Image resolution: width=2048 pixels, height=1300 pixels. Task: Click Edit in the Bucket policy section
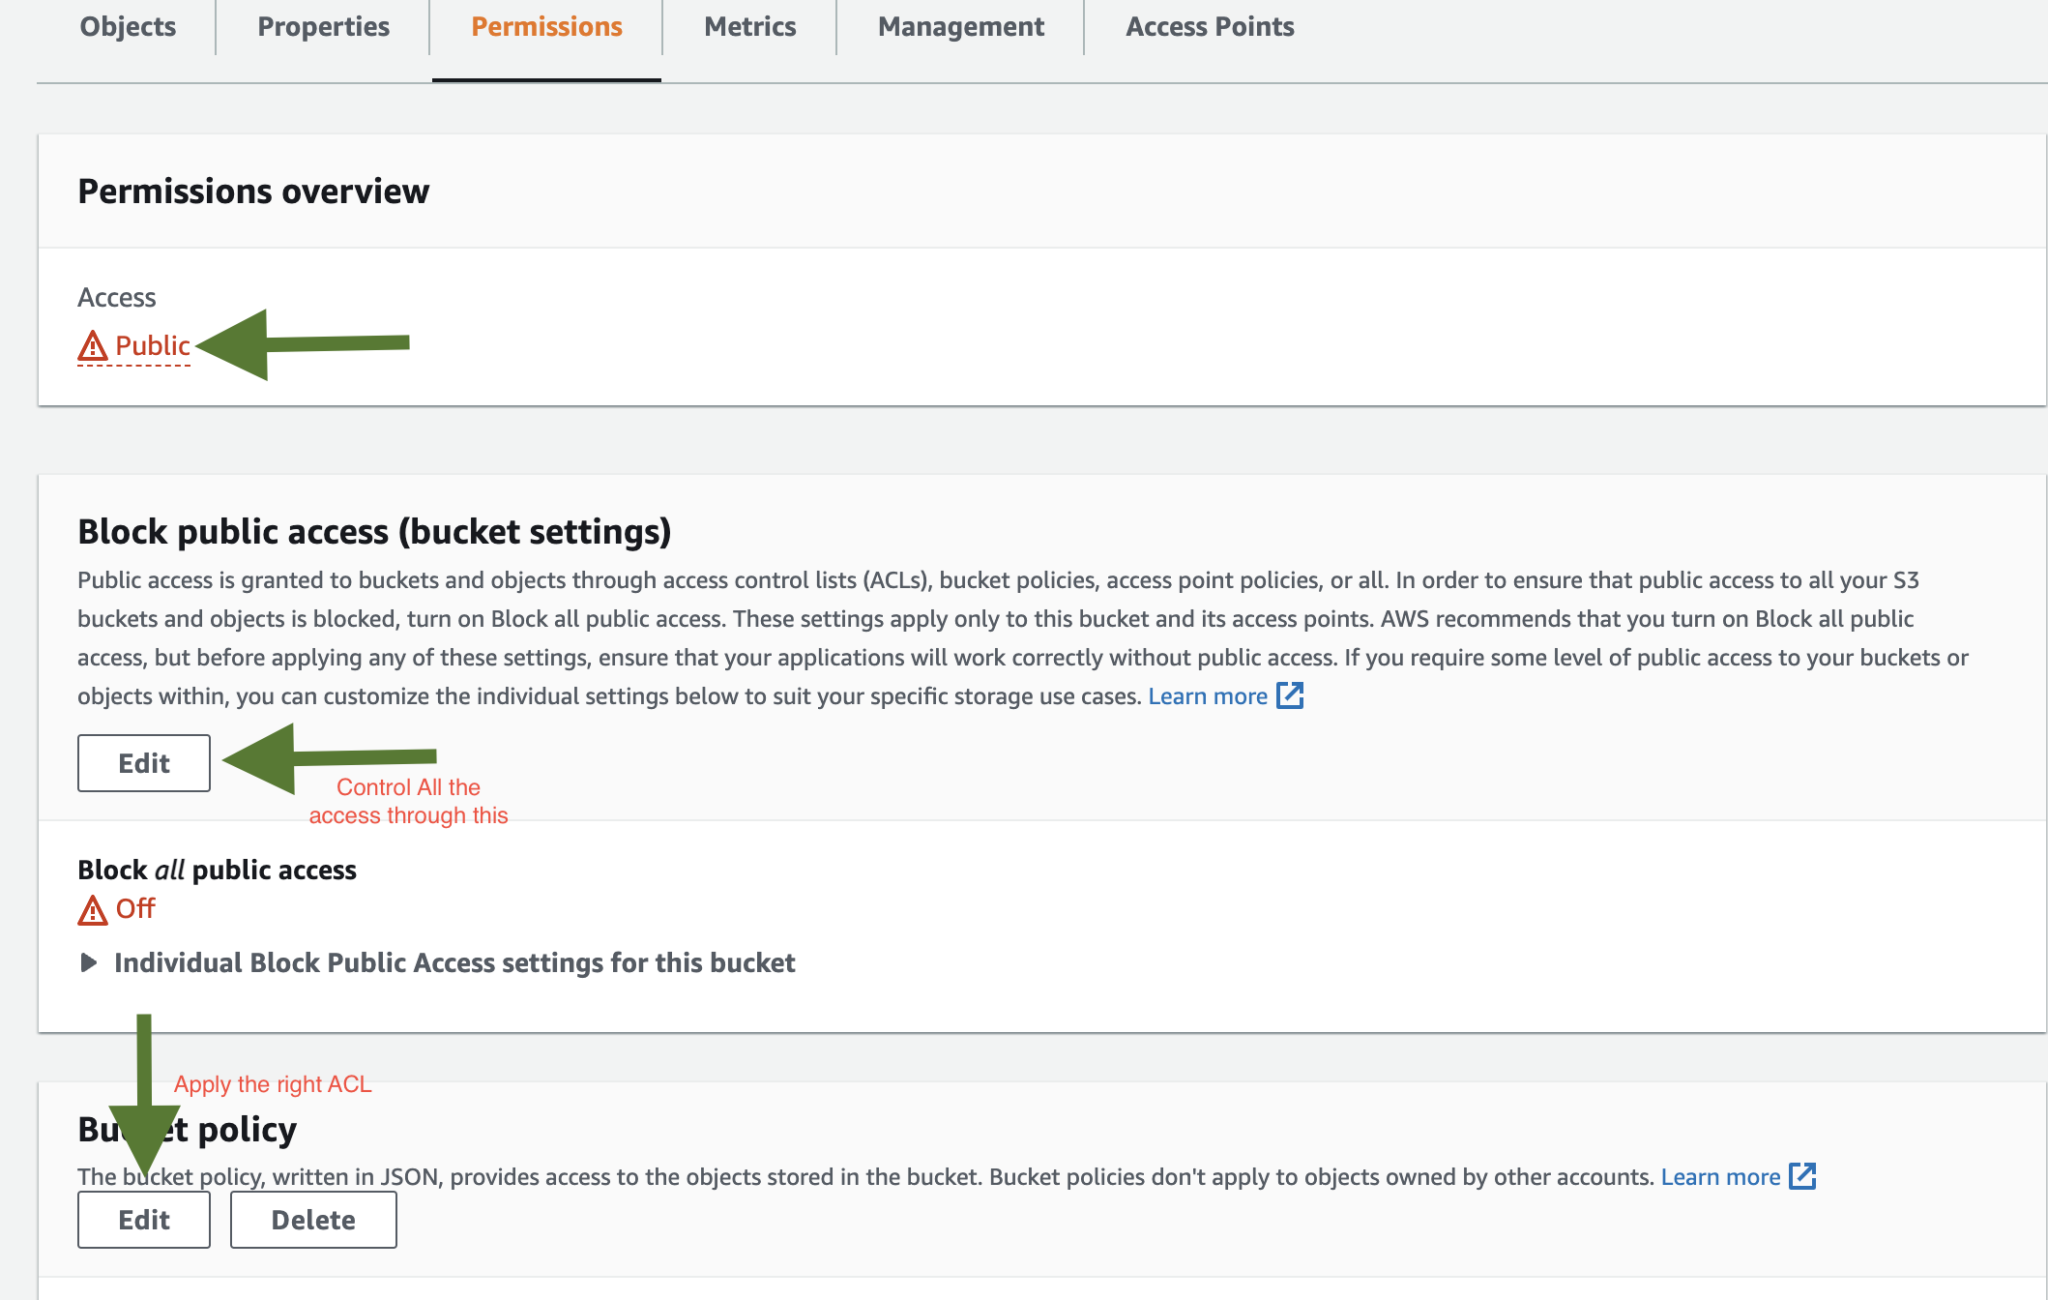click(x=143, y=1219)
